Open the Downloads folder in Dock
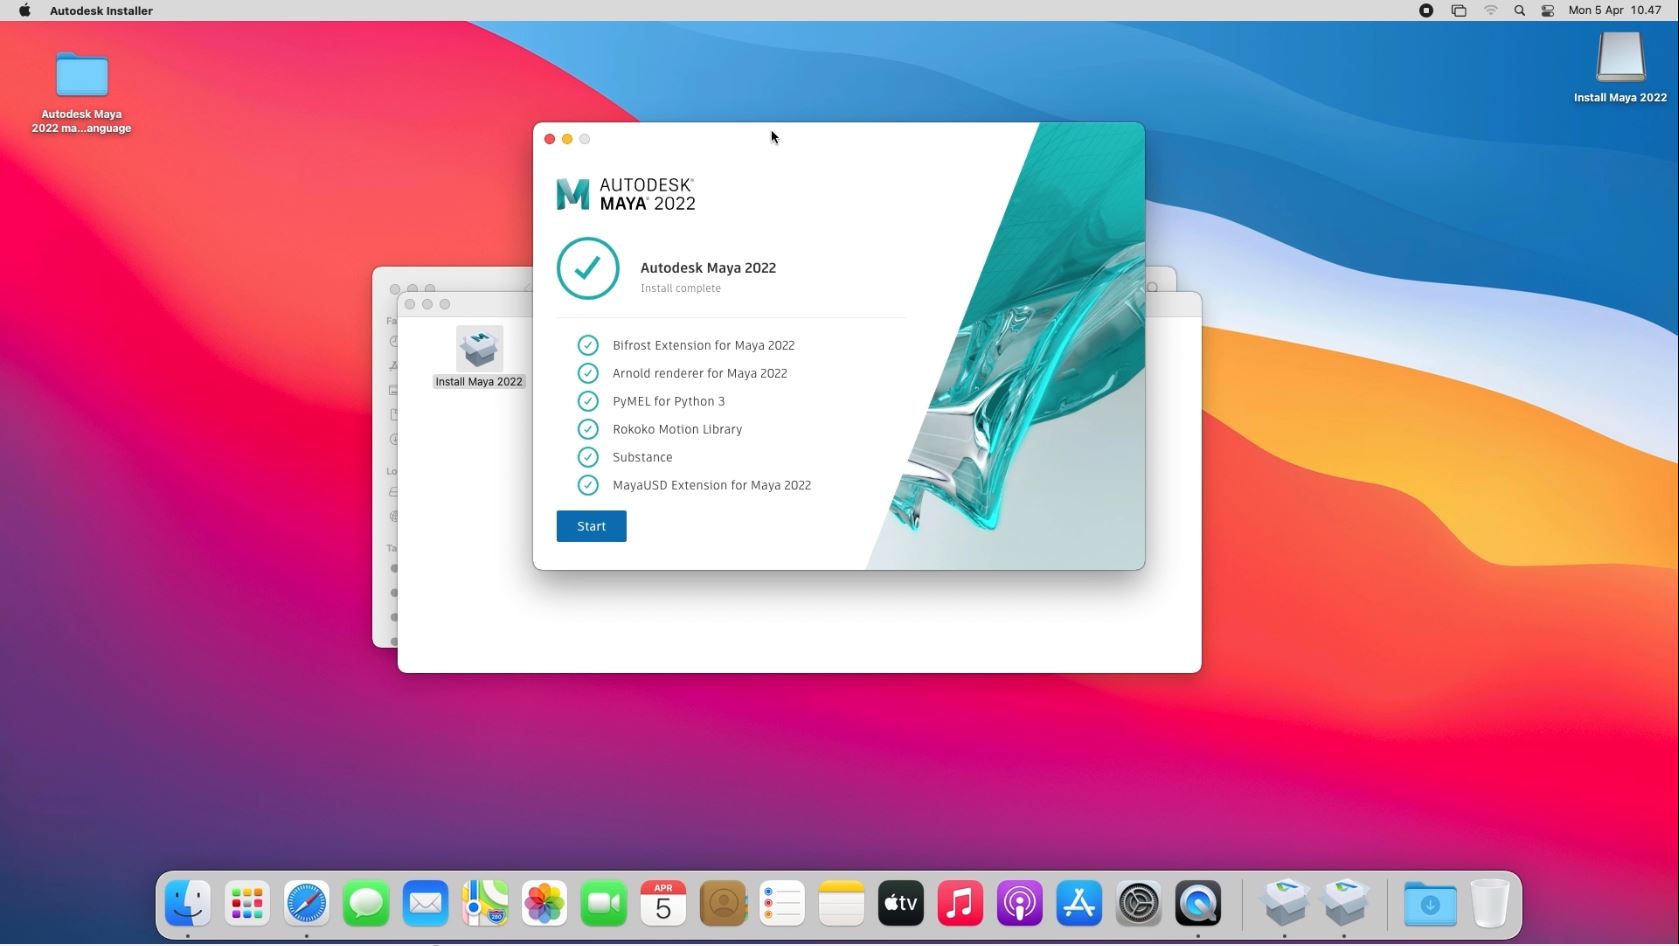1679x946 pixels. coord(1430,904)
